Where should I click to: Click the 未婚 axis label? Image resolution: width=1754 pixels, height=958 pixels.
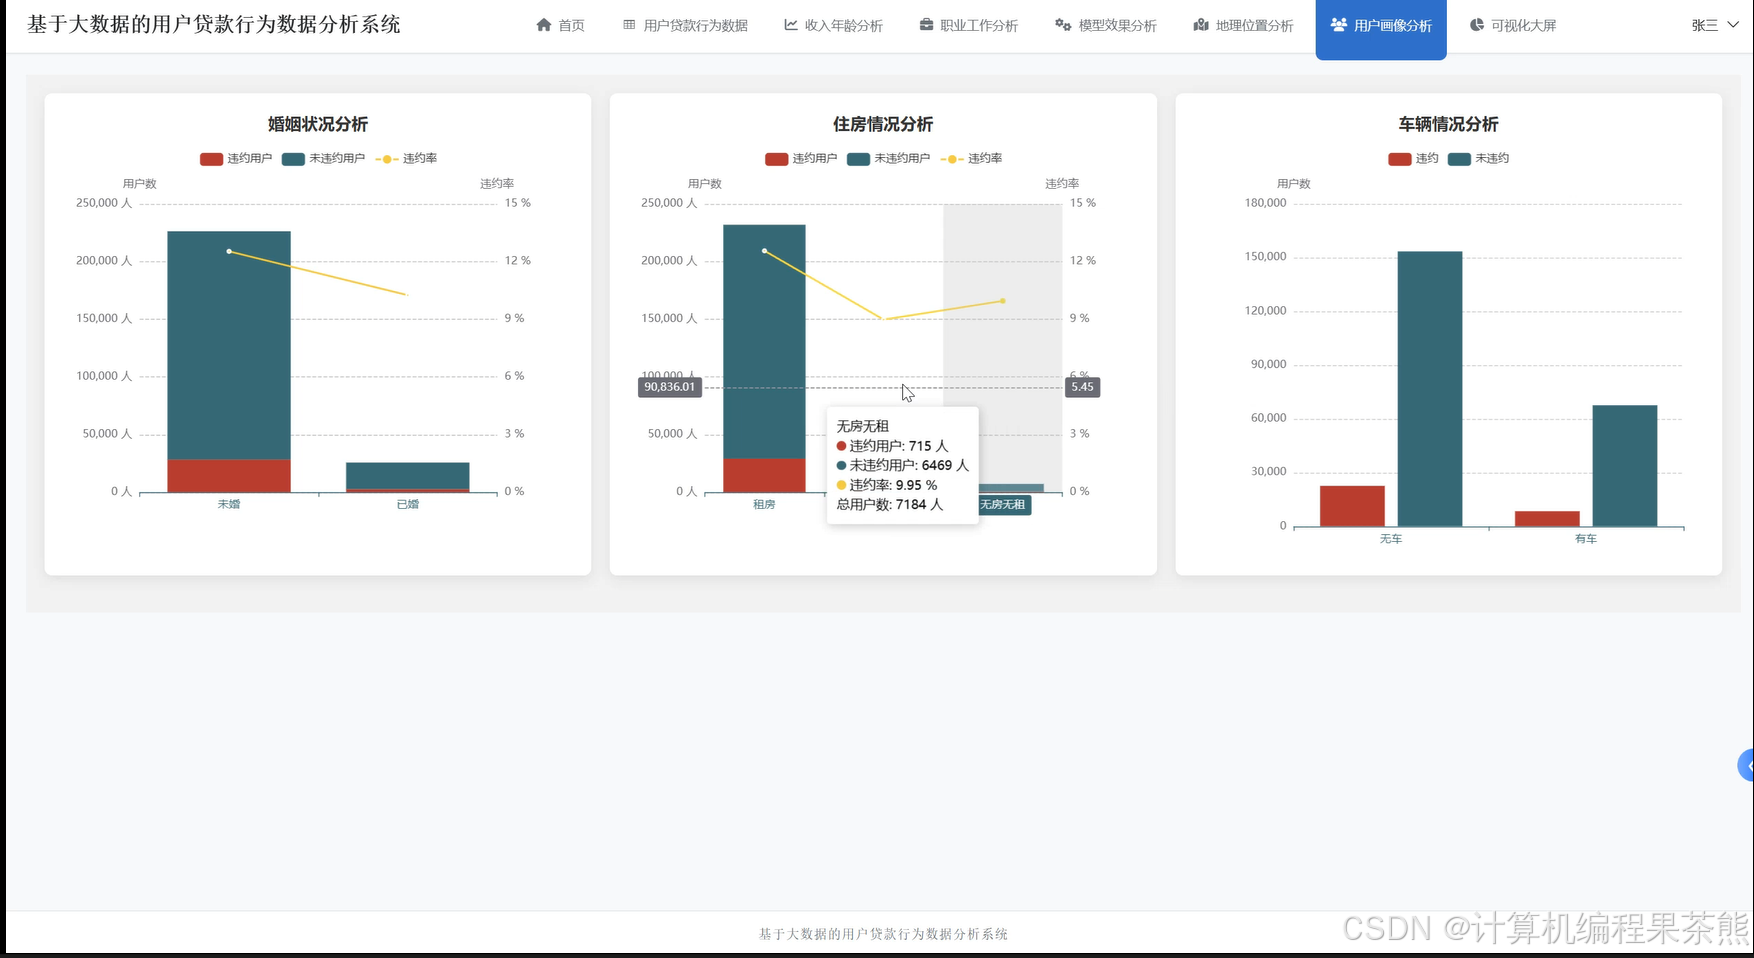tap(229, 504)
